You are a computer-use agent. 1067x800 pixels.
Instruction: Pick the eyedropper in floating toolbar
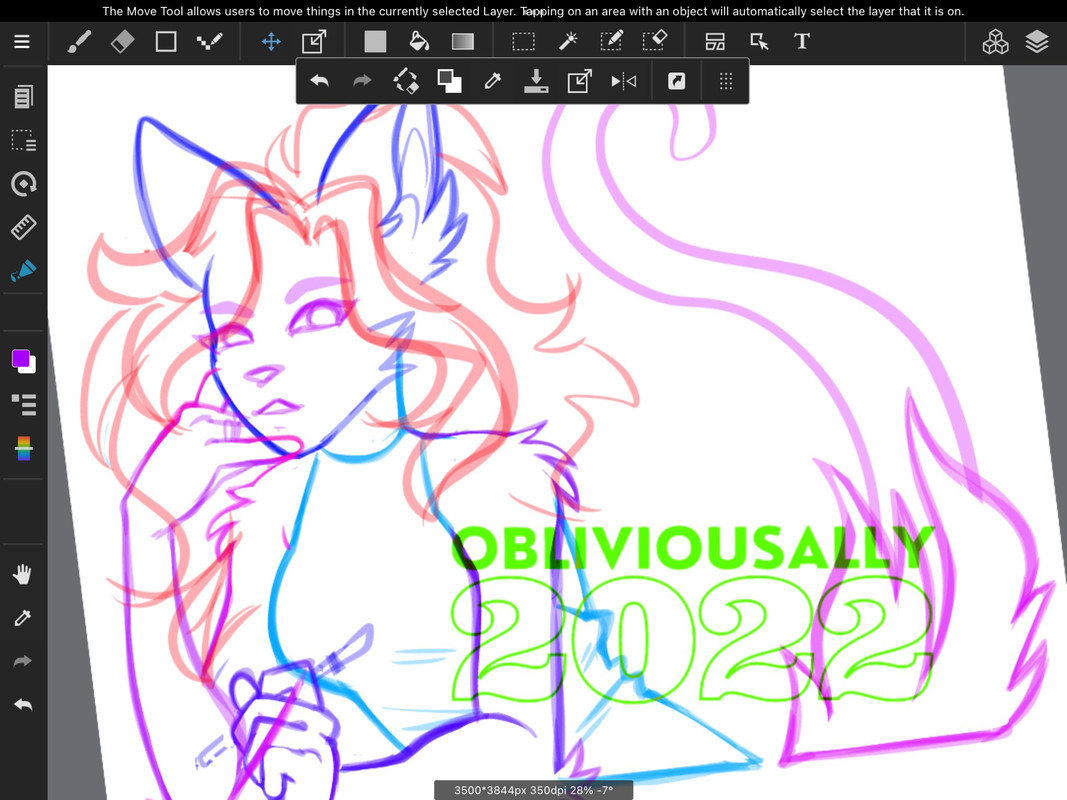click(493, 82)
